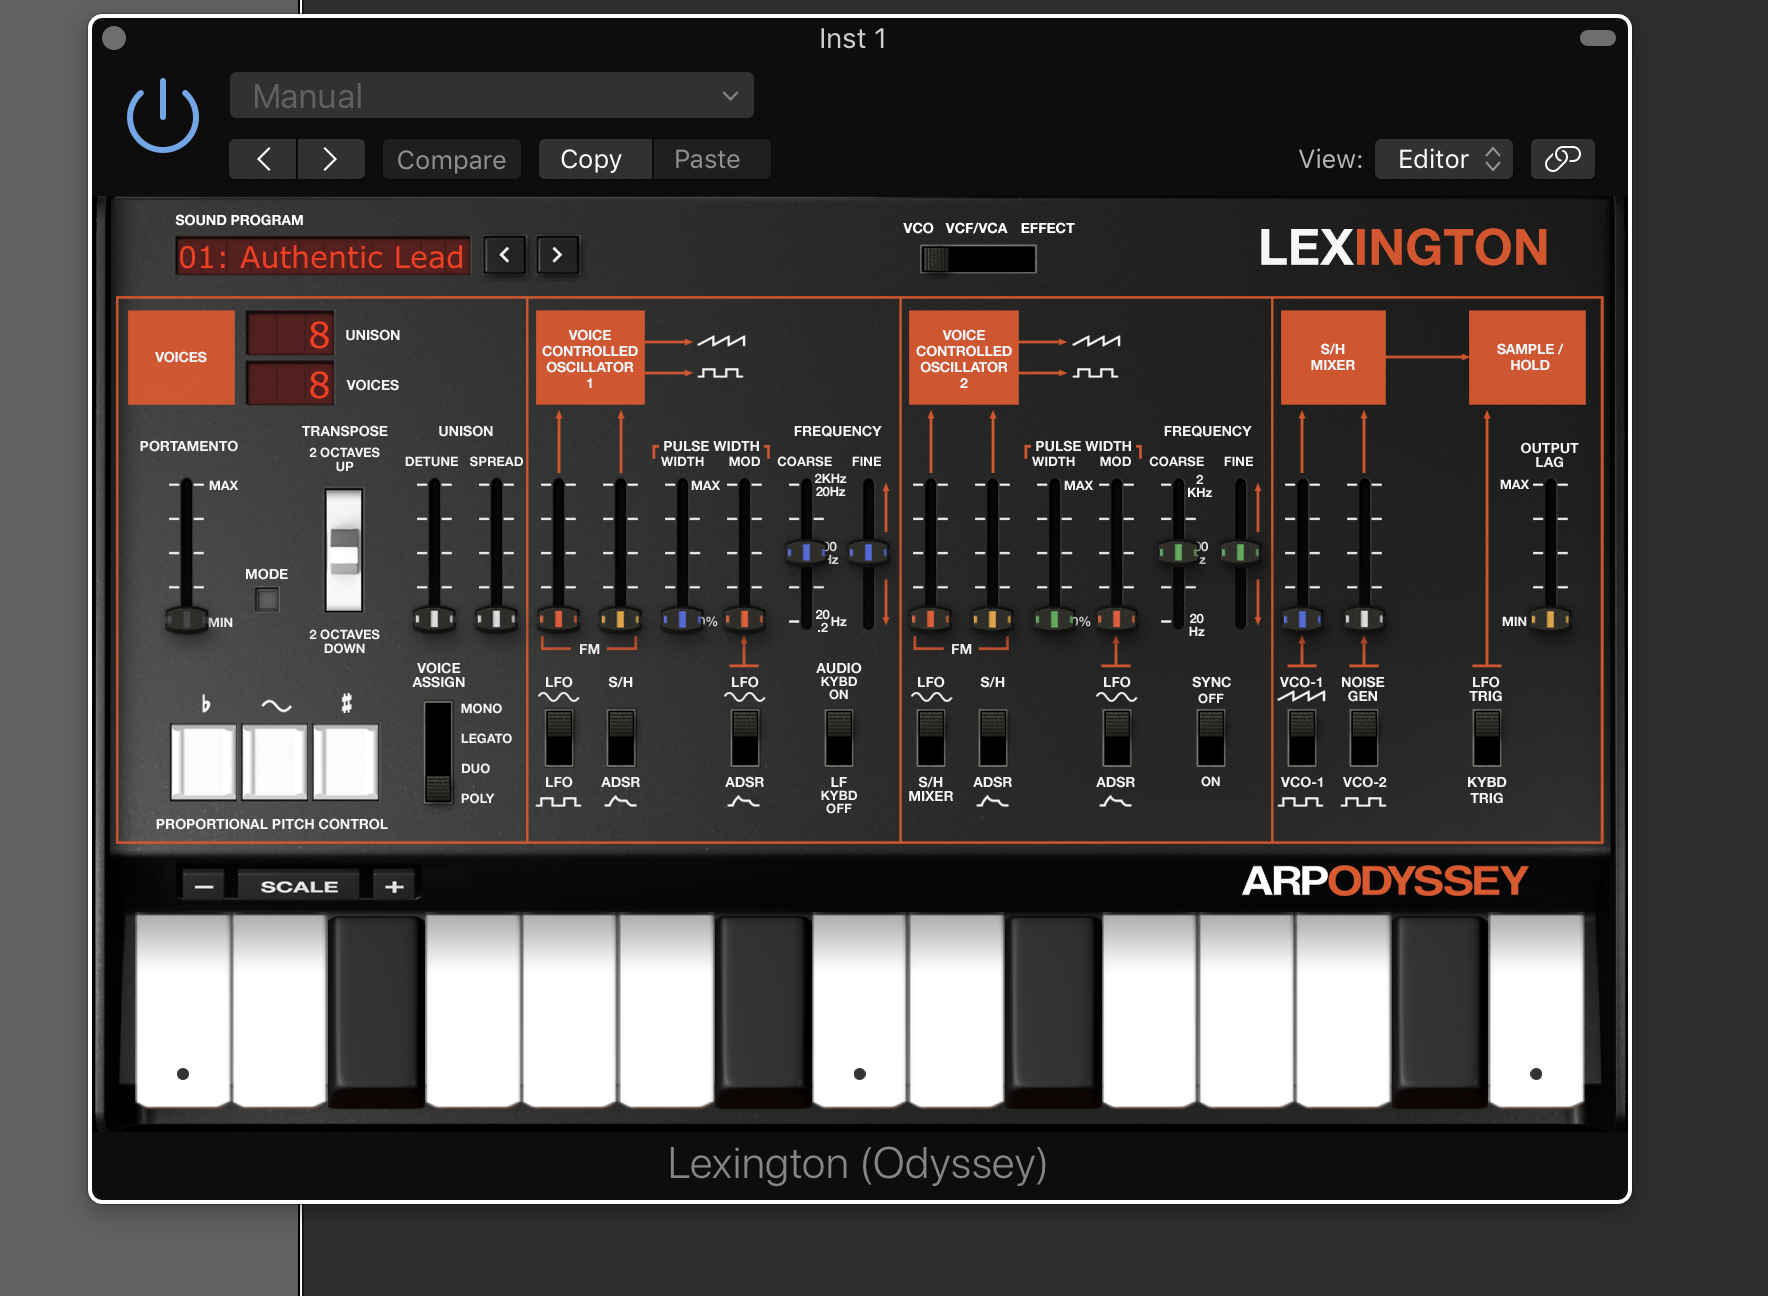Click the Copy button
The image size is (1768, 1296).
point(595,159)
